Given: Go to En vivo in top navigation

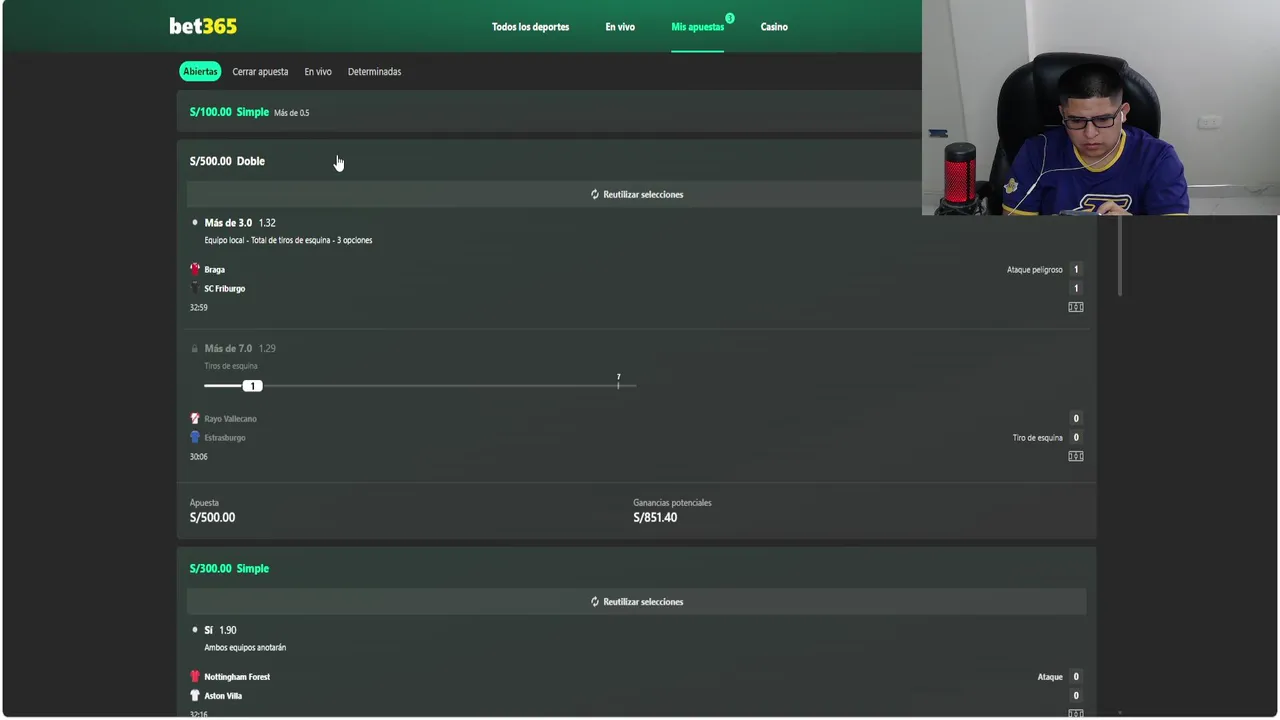Looking at the screenshot, I should [x=620, y=27].
